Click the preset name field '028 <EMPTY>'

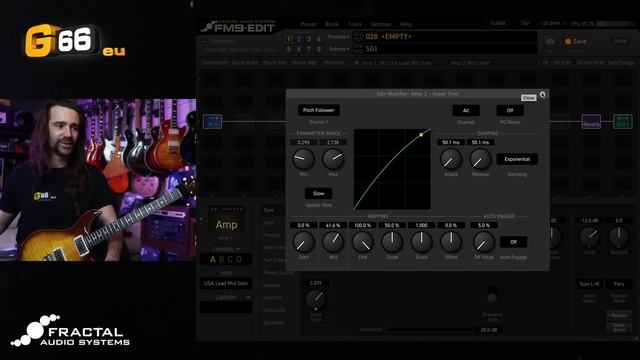(444, 37)
